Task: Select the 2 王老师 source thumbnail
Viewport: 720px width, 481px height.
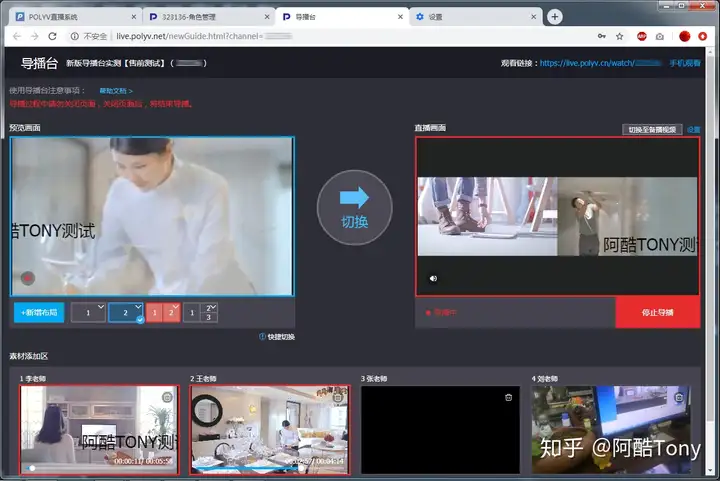Action: click(x=270, y=430)
